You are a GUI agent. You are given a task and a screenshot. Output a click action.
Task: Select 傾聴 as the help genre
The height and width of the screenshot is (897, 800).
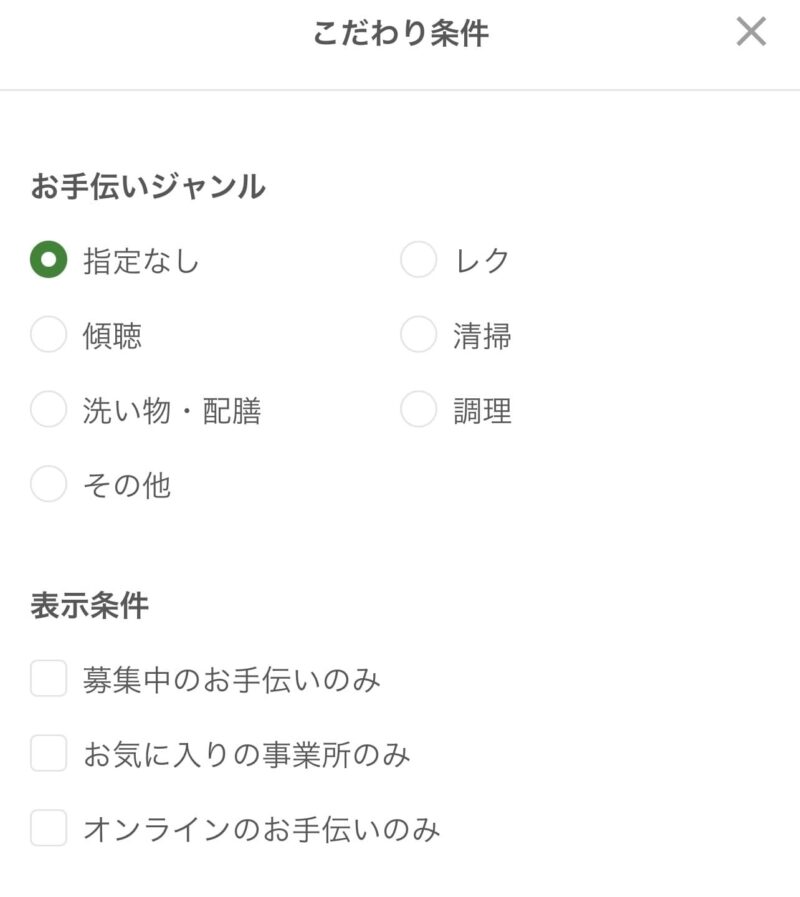(48, 336)
